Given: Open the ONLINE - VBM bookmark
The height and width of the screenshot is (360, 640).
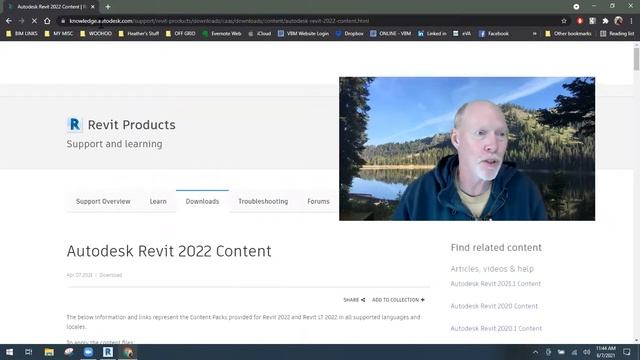Looking at the screenshot, I should point(391,33).
